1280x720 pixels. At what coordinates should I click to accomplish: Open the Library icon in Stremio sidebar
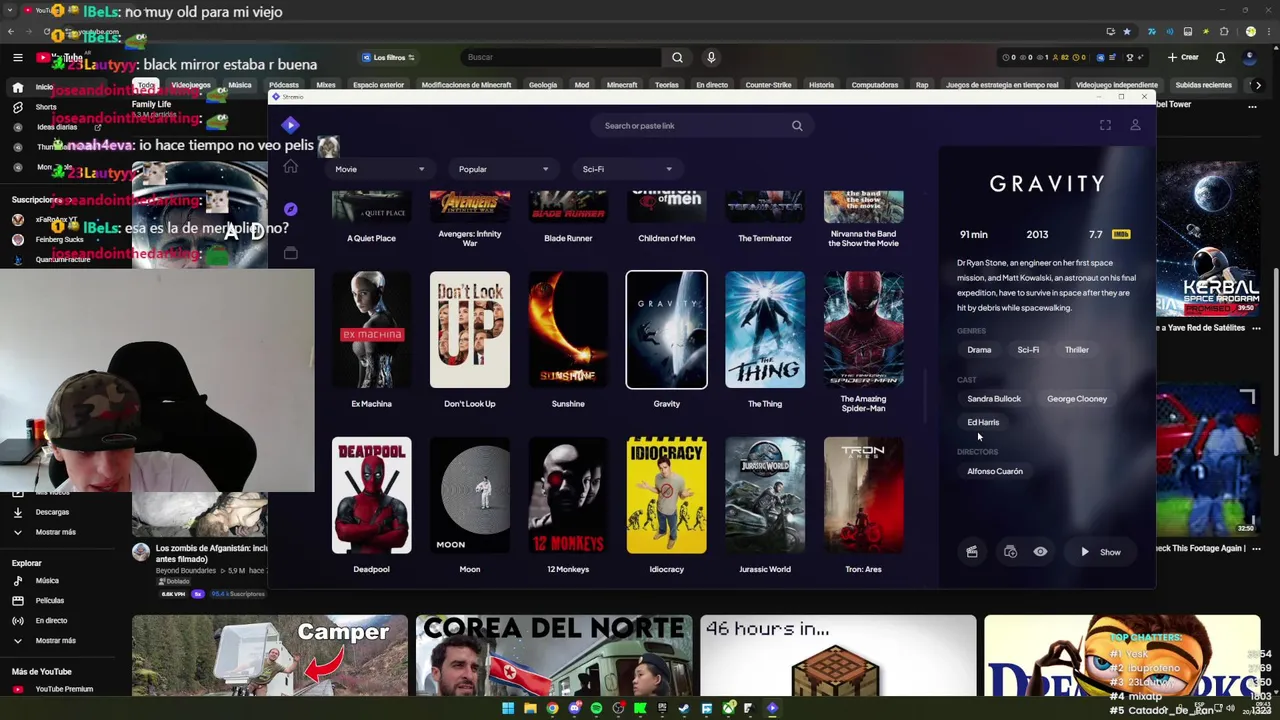[x=290, y=254]
